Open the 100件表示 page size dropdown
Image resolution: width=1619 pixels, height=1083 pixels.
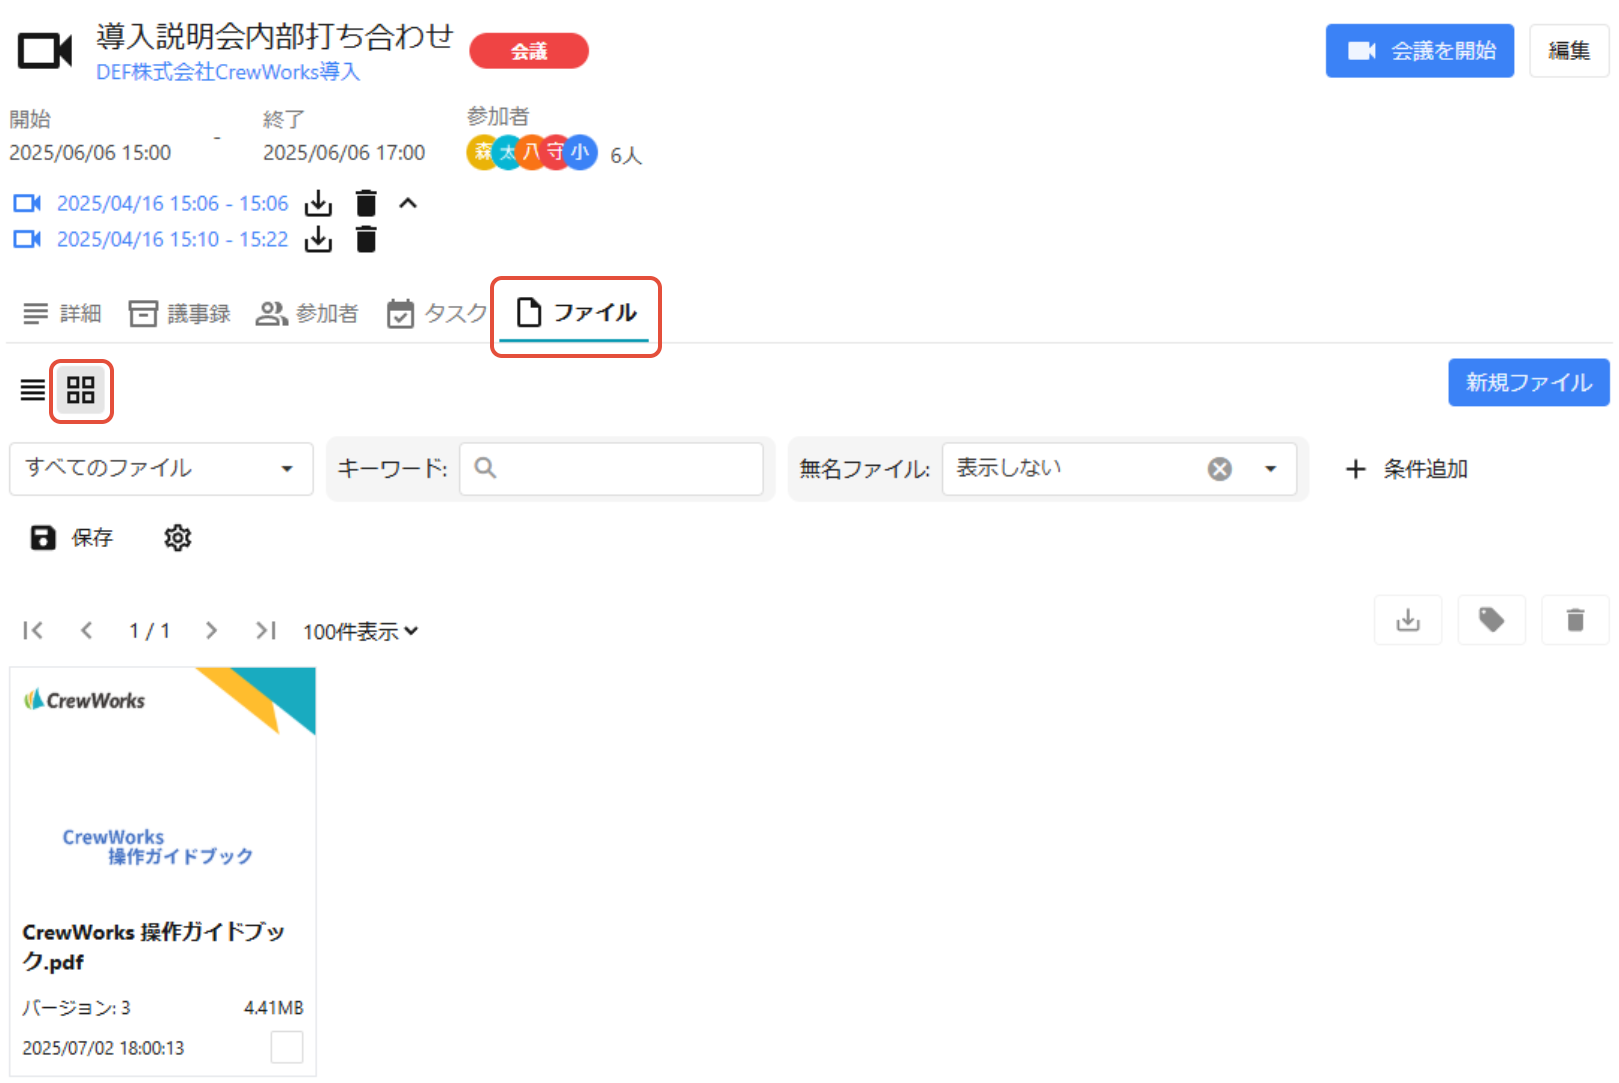[x=360, y=632]
